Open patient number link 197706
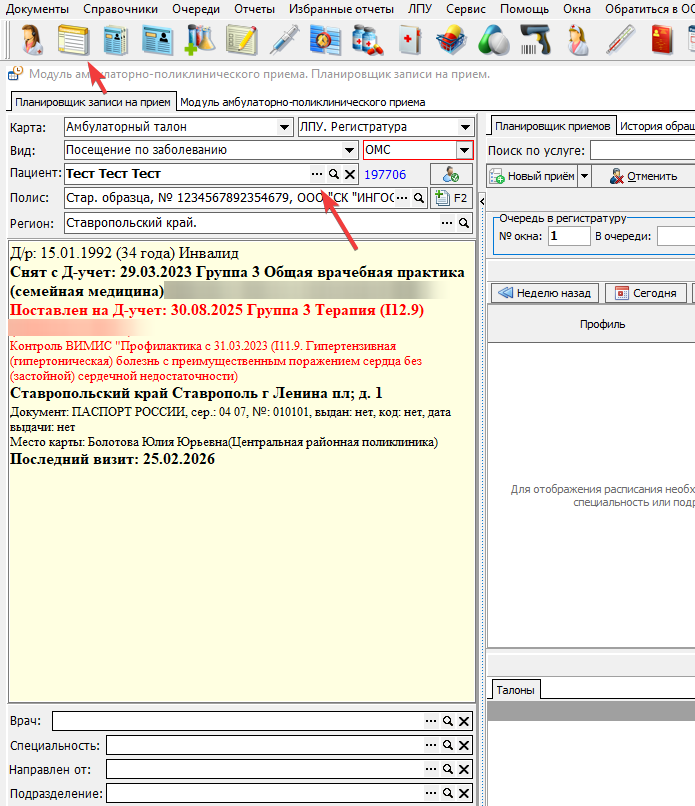Viewport: 695px width, 806px height. [x=385, y=175]
